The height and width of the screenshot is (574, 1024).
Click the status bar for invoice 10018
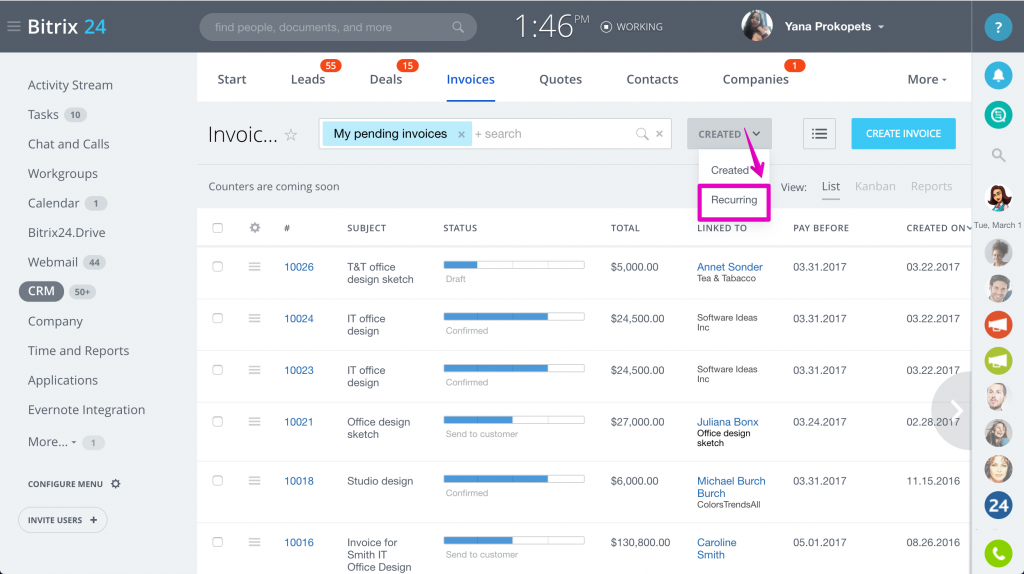click(x=514, y=479)
